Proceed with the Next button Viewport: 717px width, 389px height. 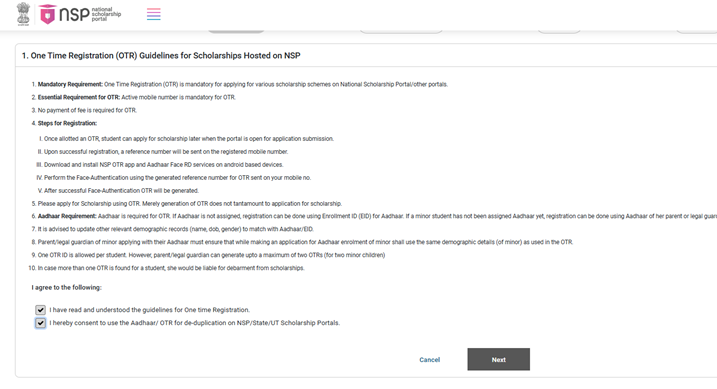tap(498, 359)
